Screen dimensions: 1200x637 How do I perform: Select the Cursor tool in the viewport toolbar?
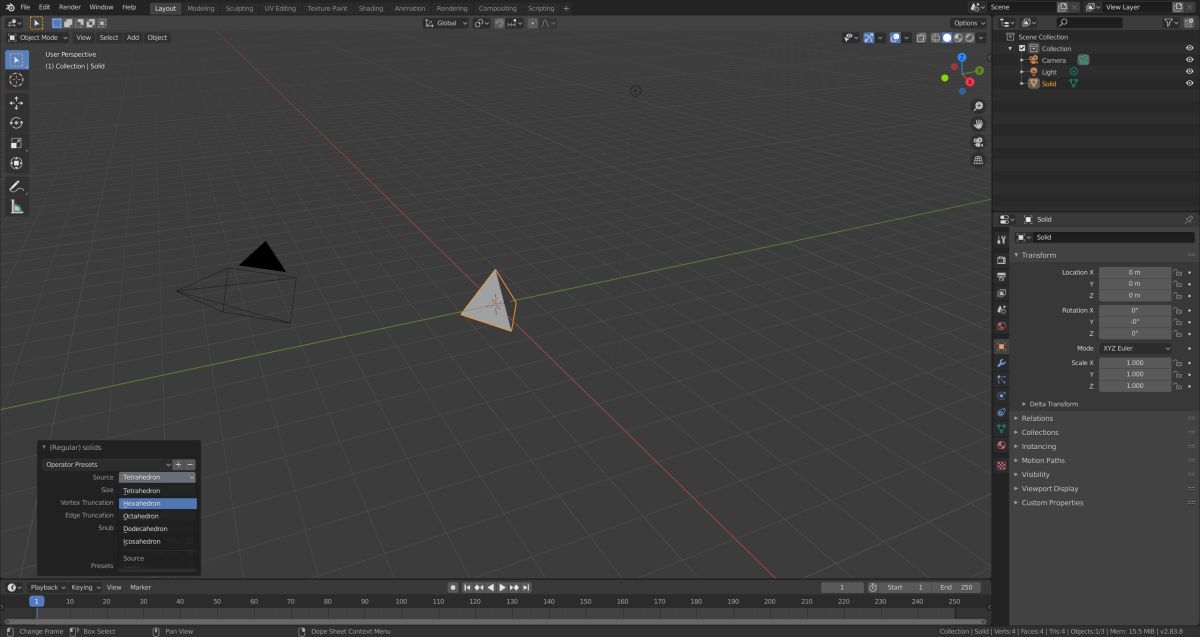tap(16, 80)
